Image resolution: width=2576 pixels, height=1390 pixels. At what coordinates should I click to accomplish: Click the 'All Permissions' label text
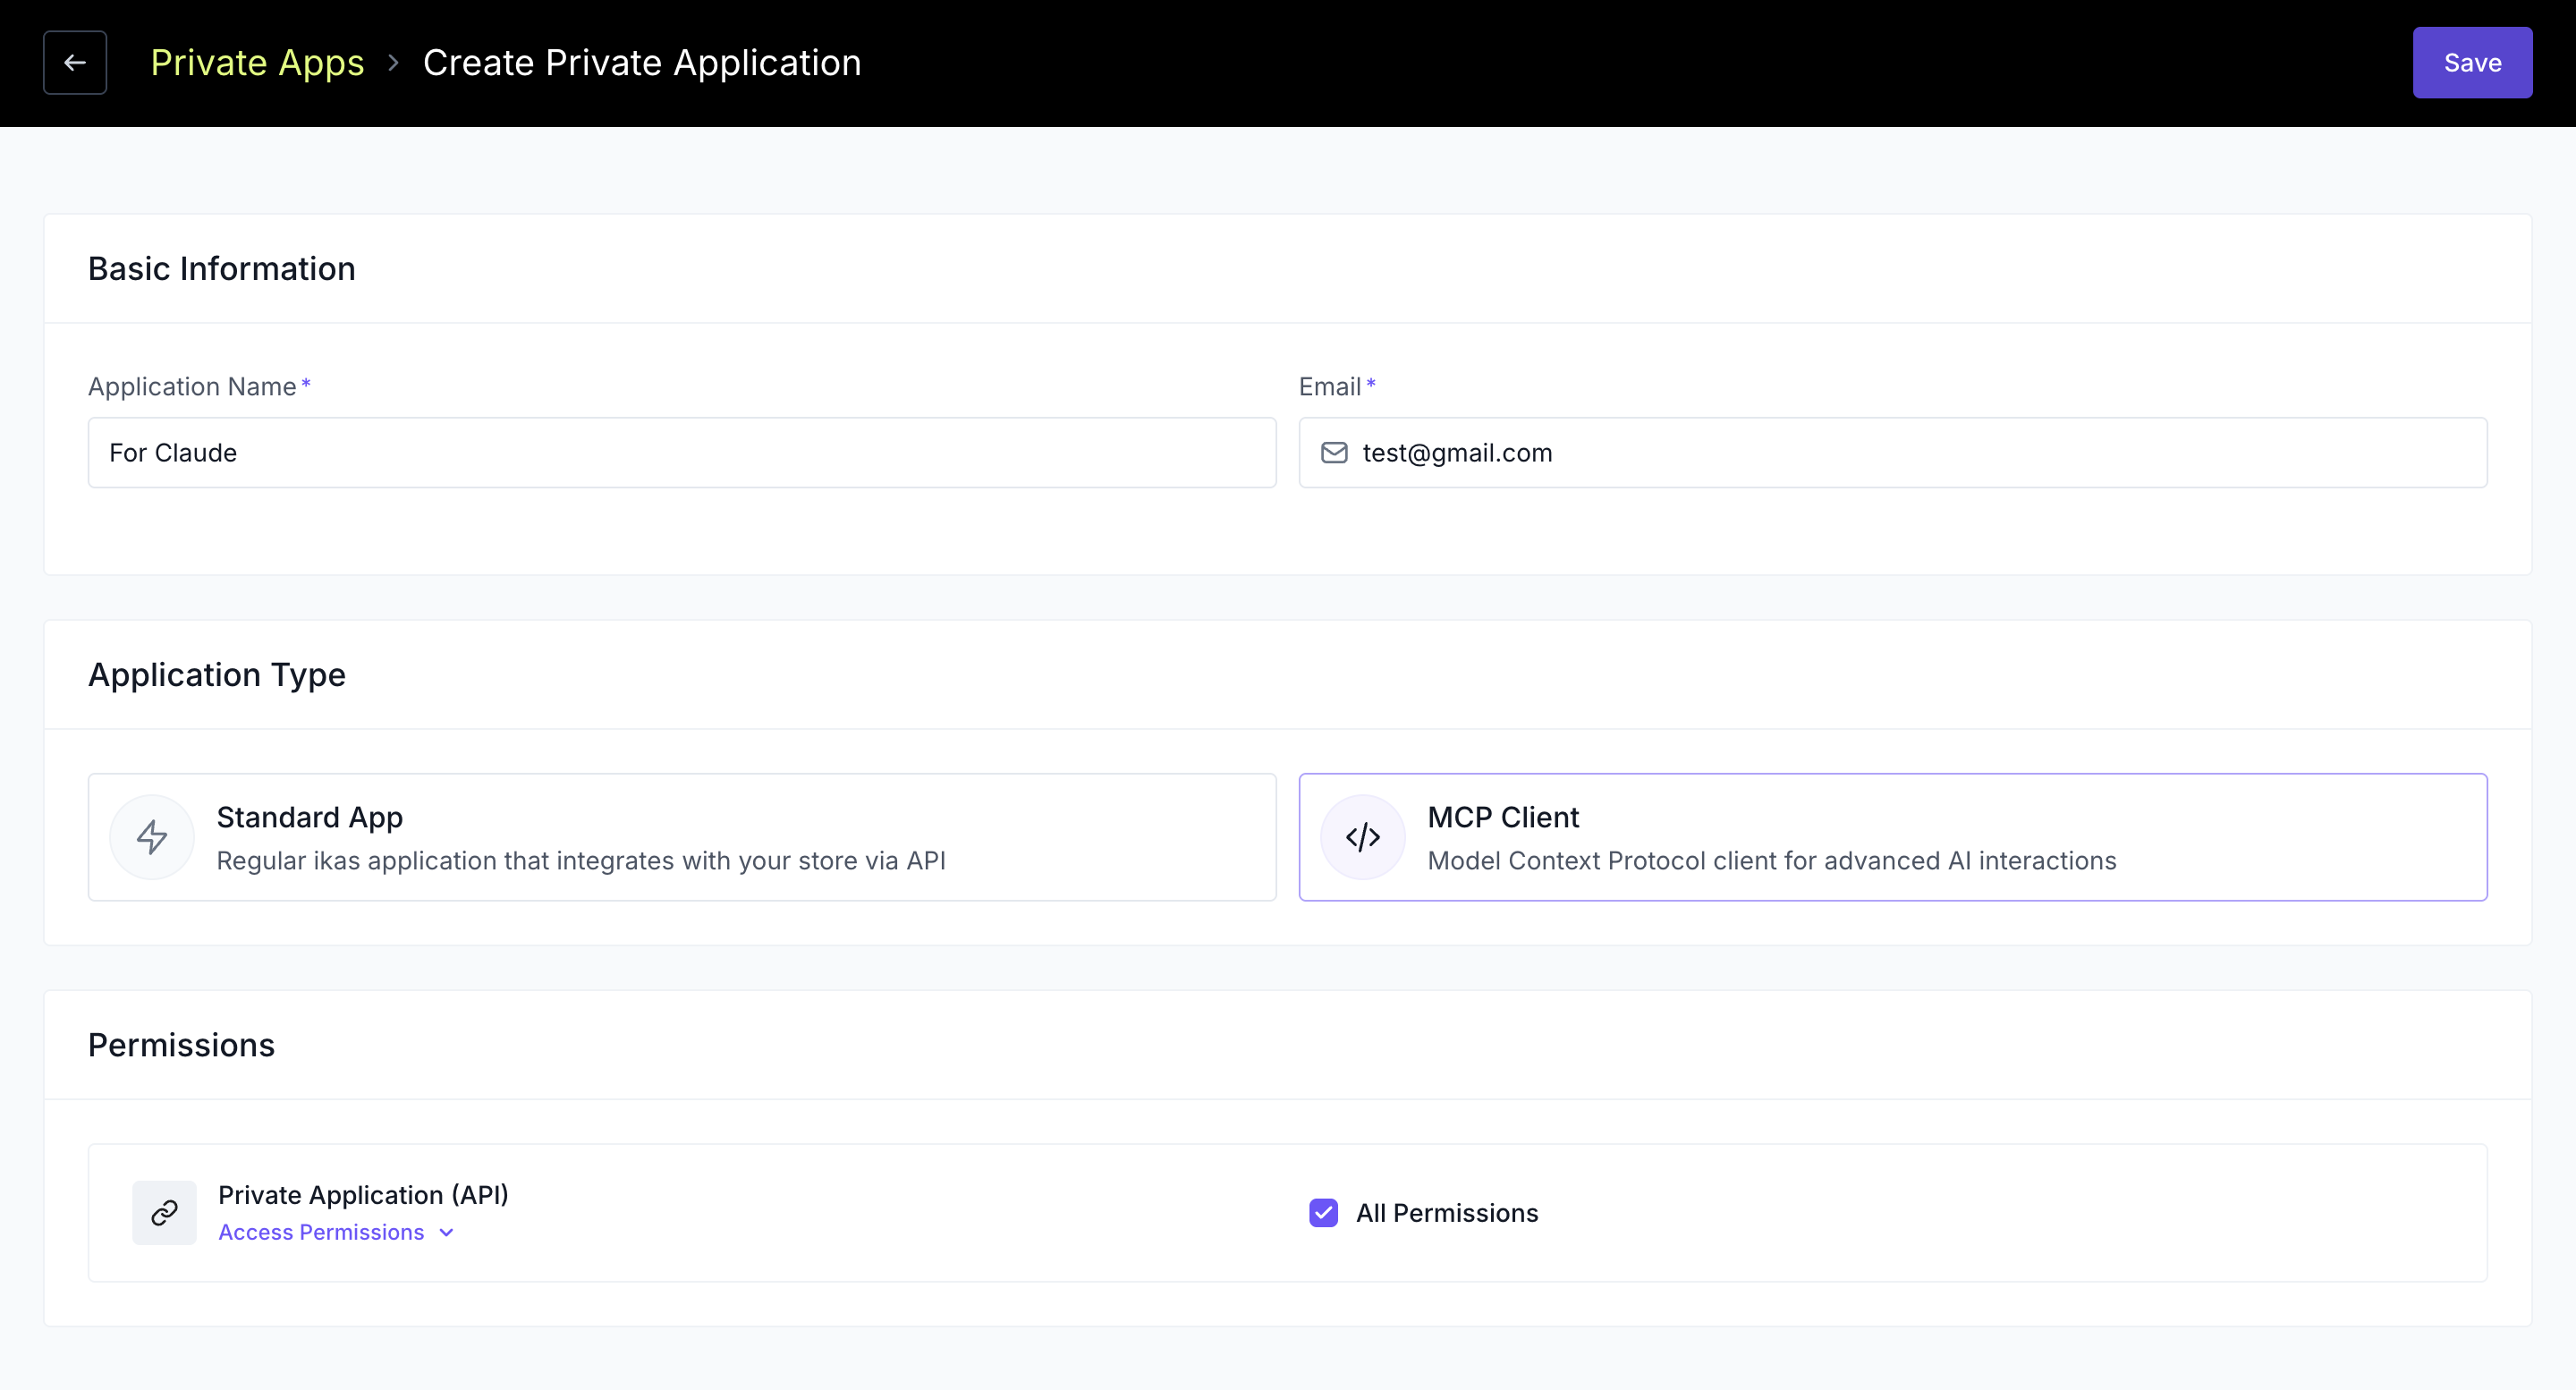coord(1447,1213)
